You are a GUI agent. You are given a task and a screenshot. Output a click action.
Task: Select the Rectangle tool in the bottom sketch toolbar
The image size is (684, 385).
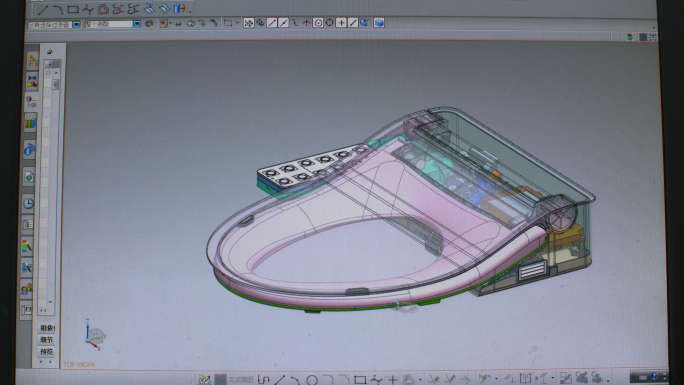360,380
